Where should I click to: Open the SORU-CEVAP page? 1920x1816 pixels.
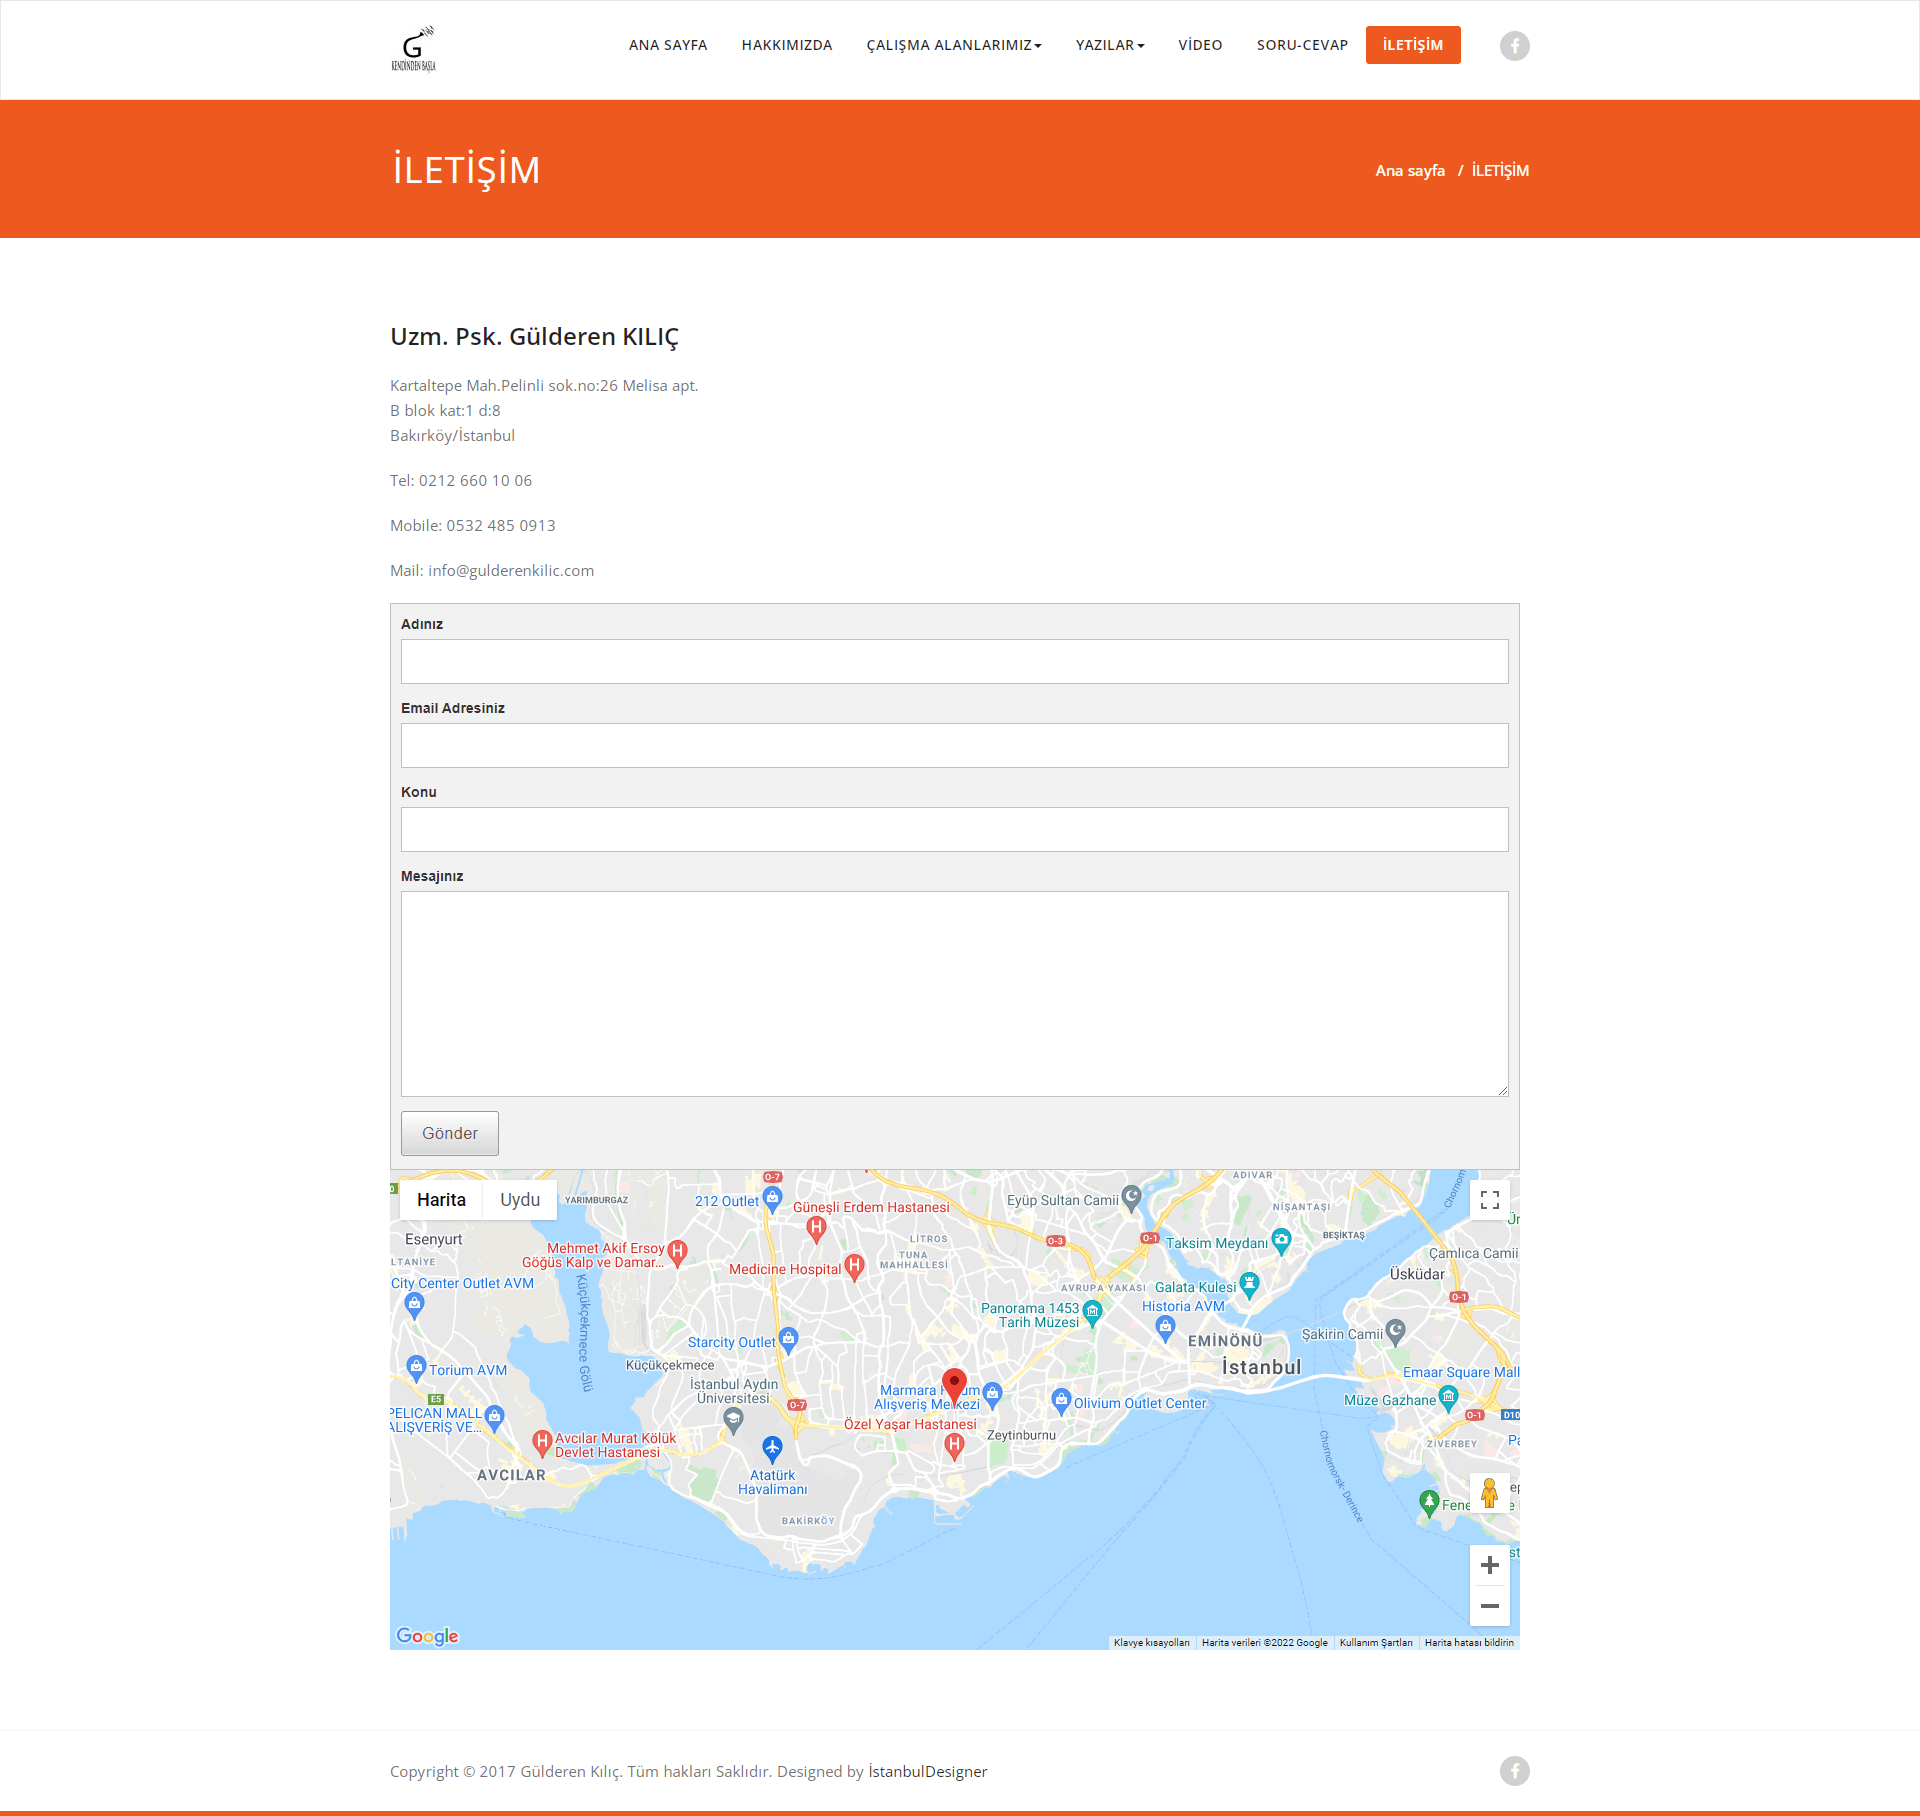tap(1302, 45)
